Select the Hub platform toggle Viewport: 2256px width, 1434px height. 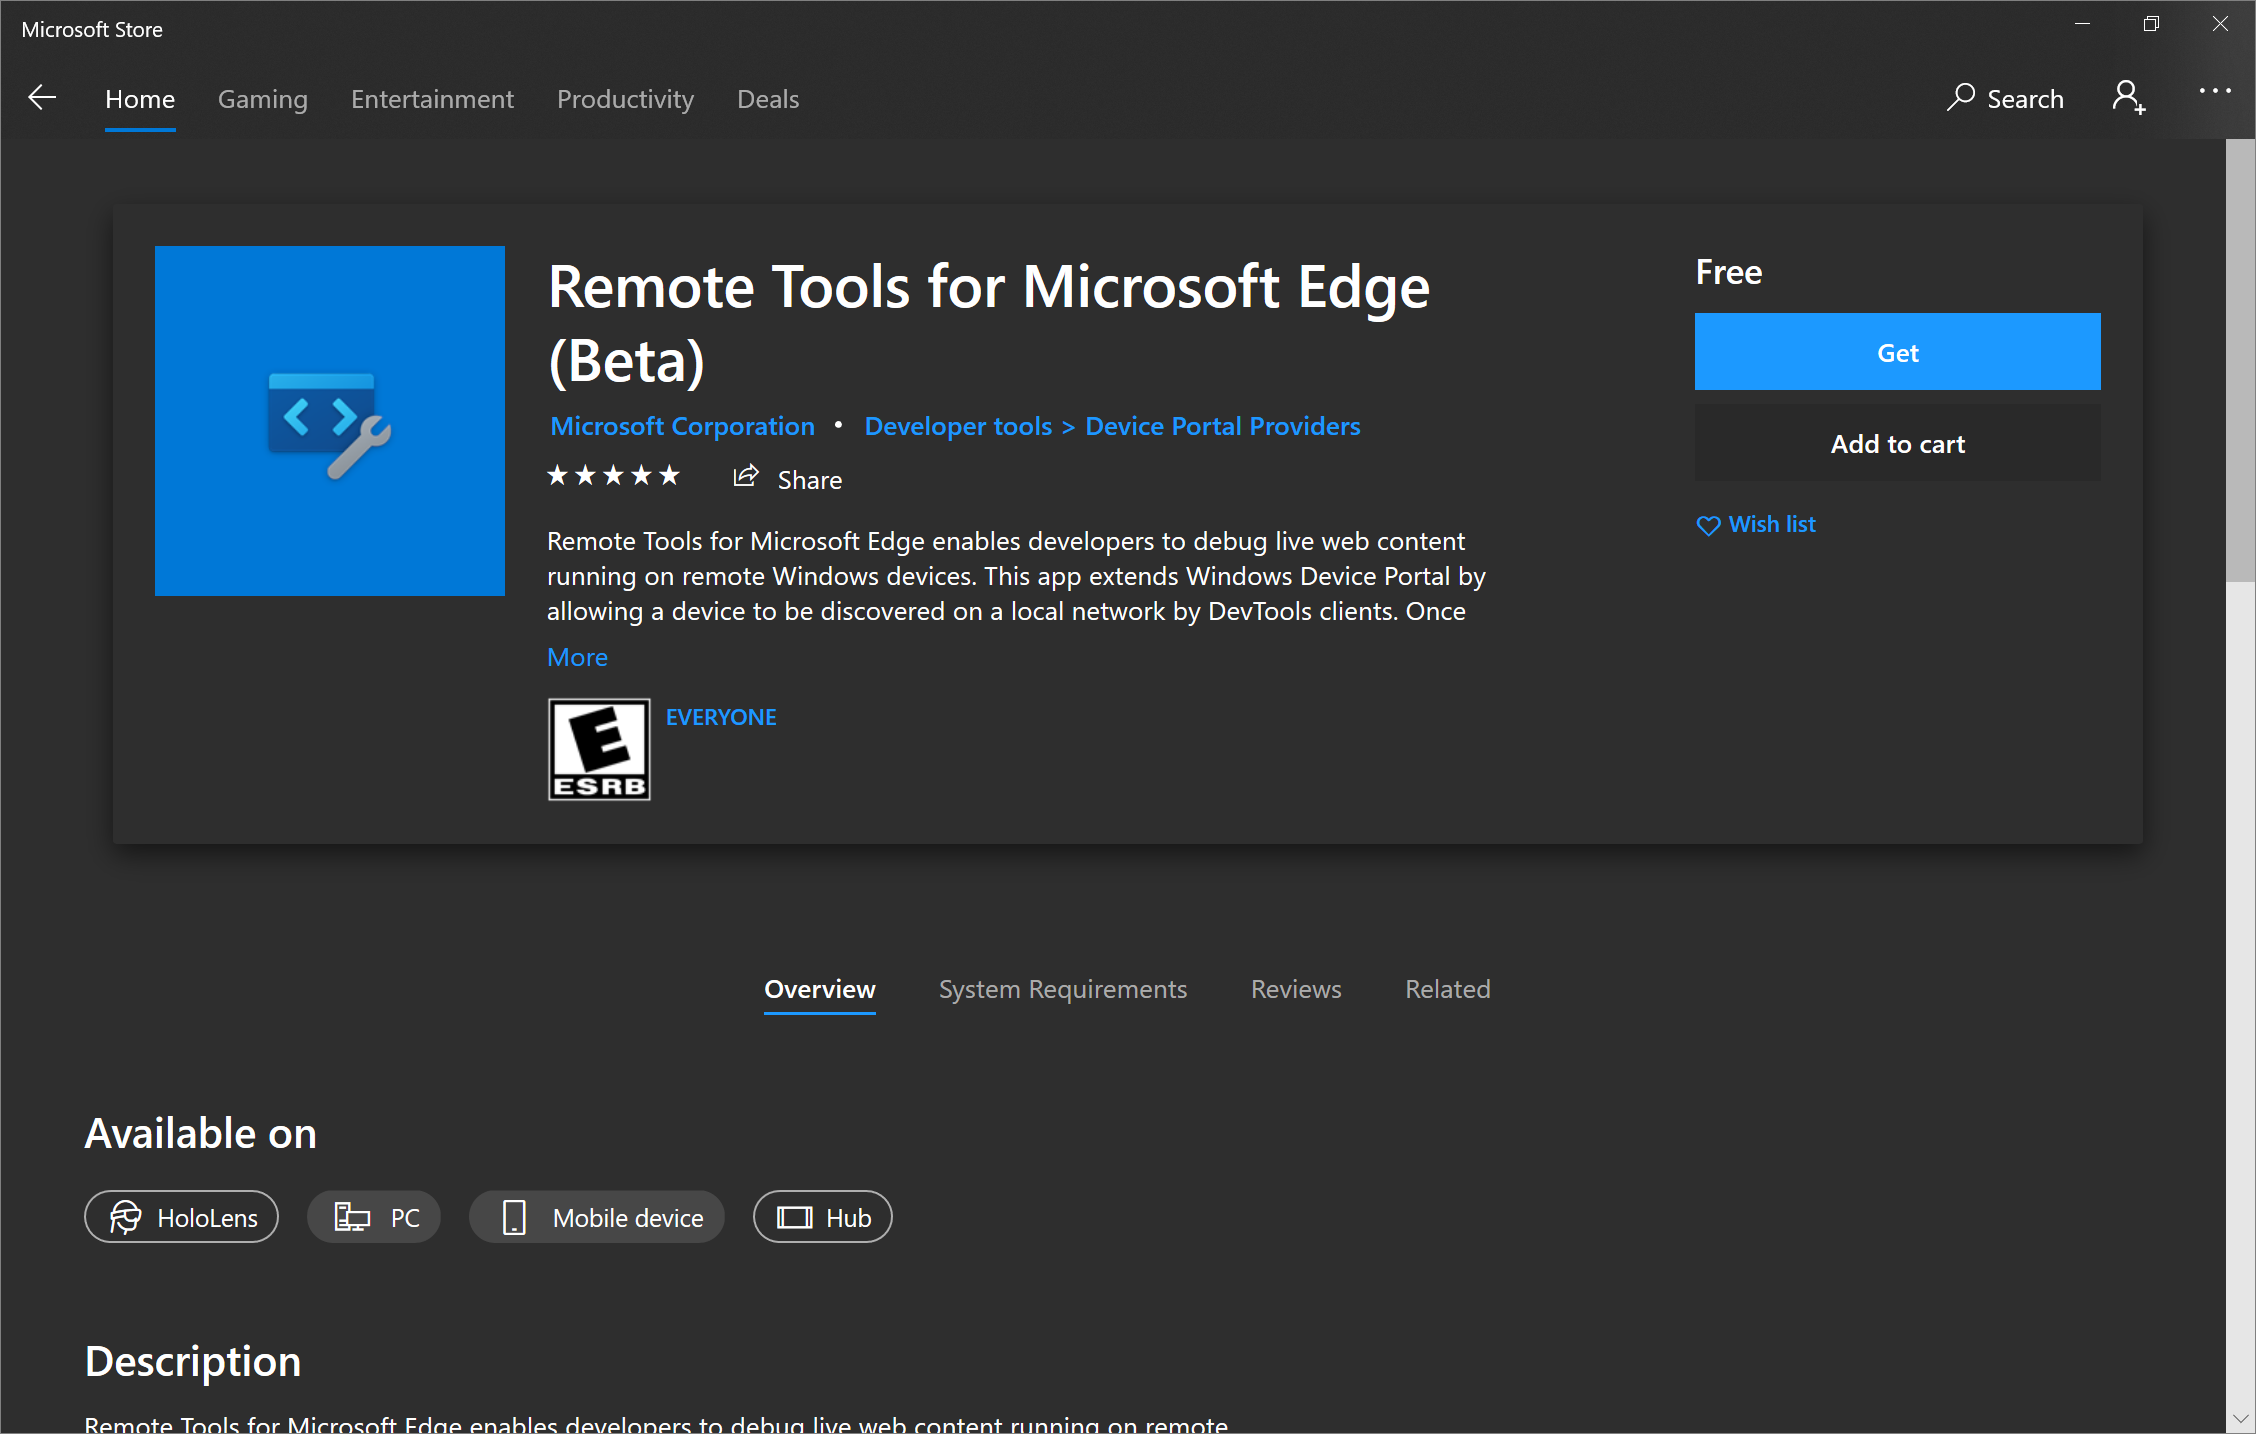pyautogui.click(x=822, y=1219)
